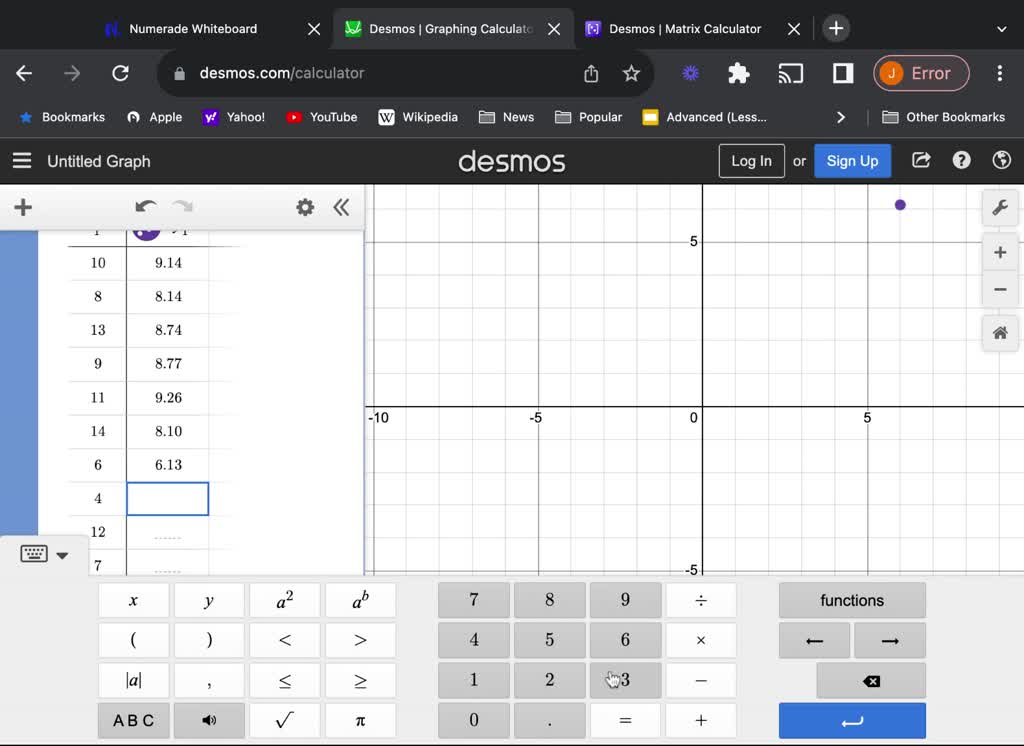Hide the on-screen keyboard with the keyboard icon
This screenshot has width=1024, height=746.
pyautogui.click(x=33, y=553)
